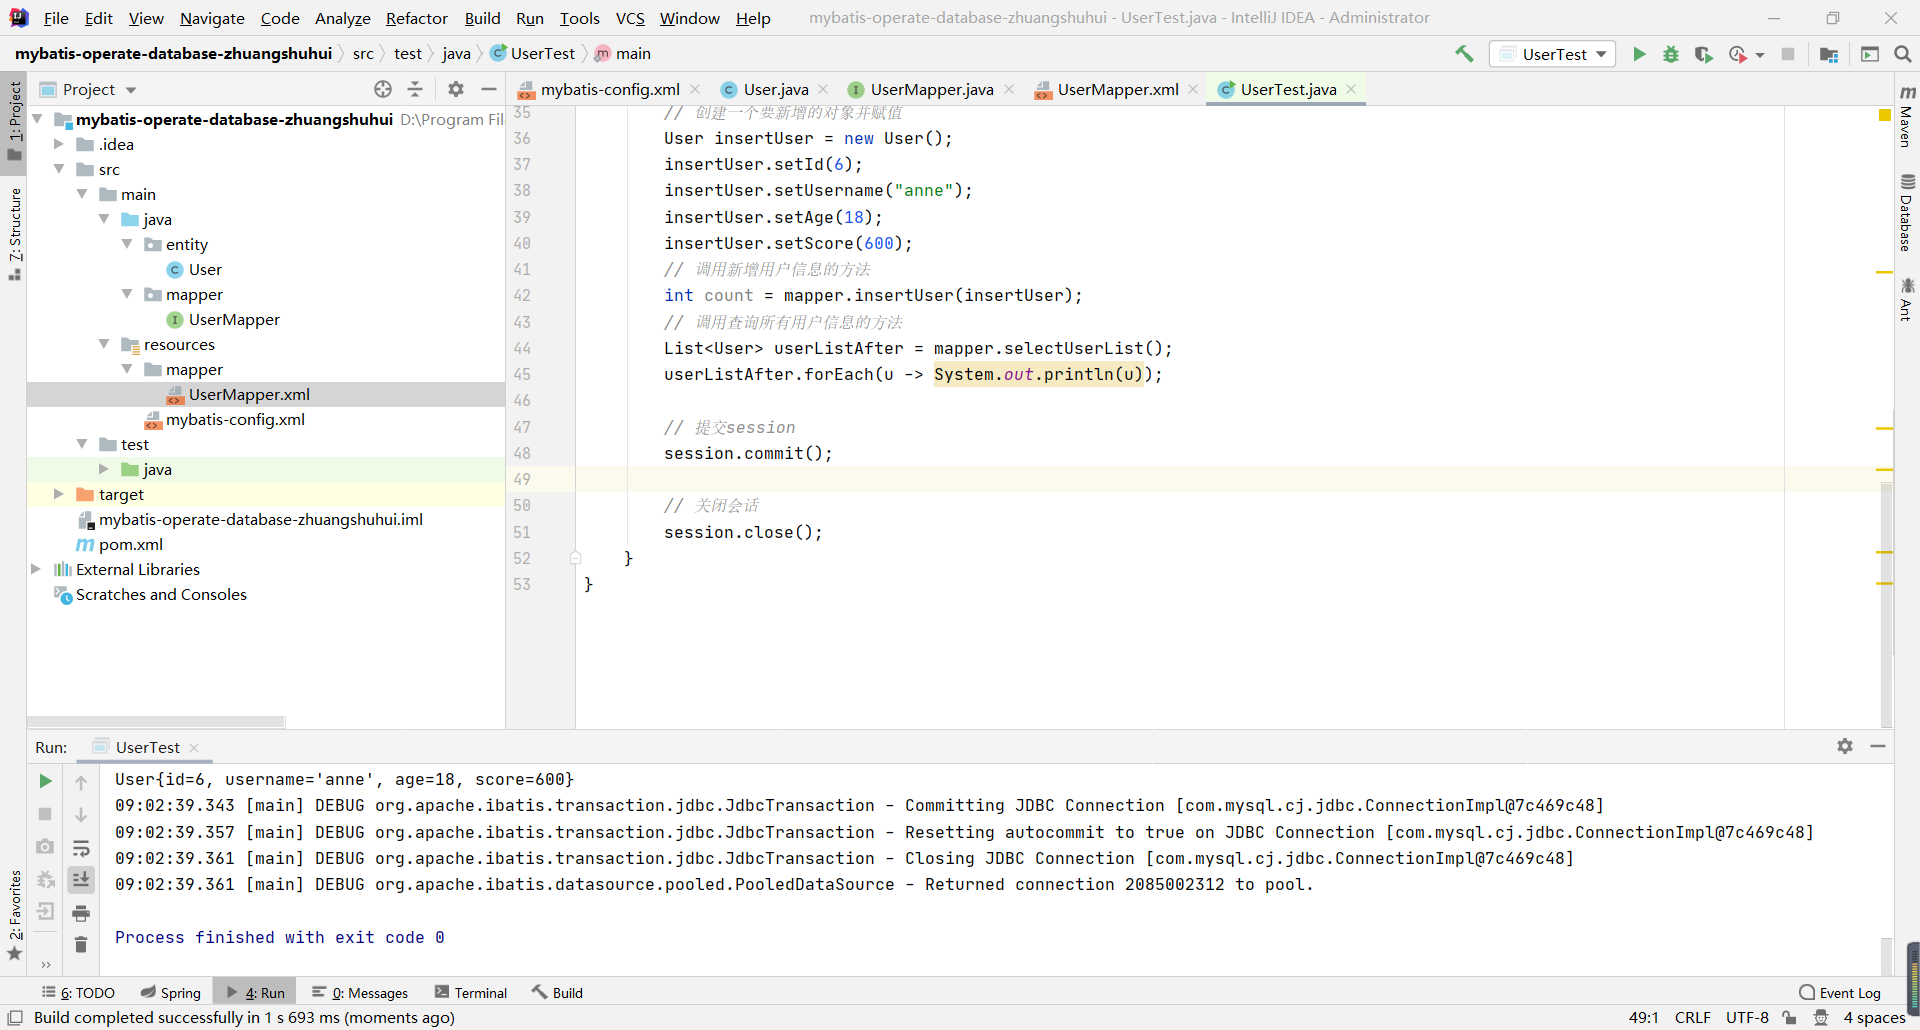This screenshot has width=1920, height=1030.
Task: Open the TODO tool window
Action: tap(78, 992)
